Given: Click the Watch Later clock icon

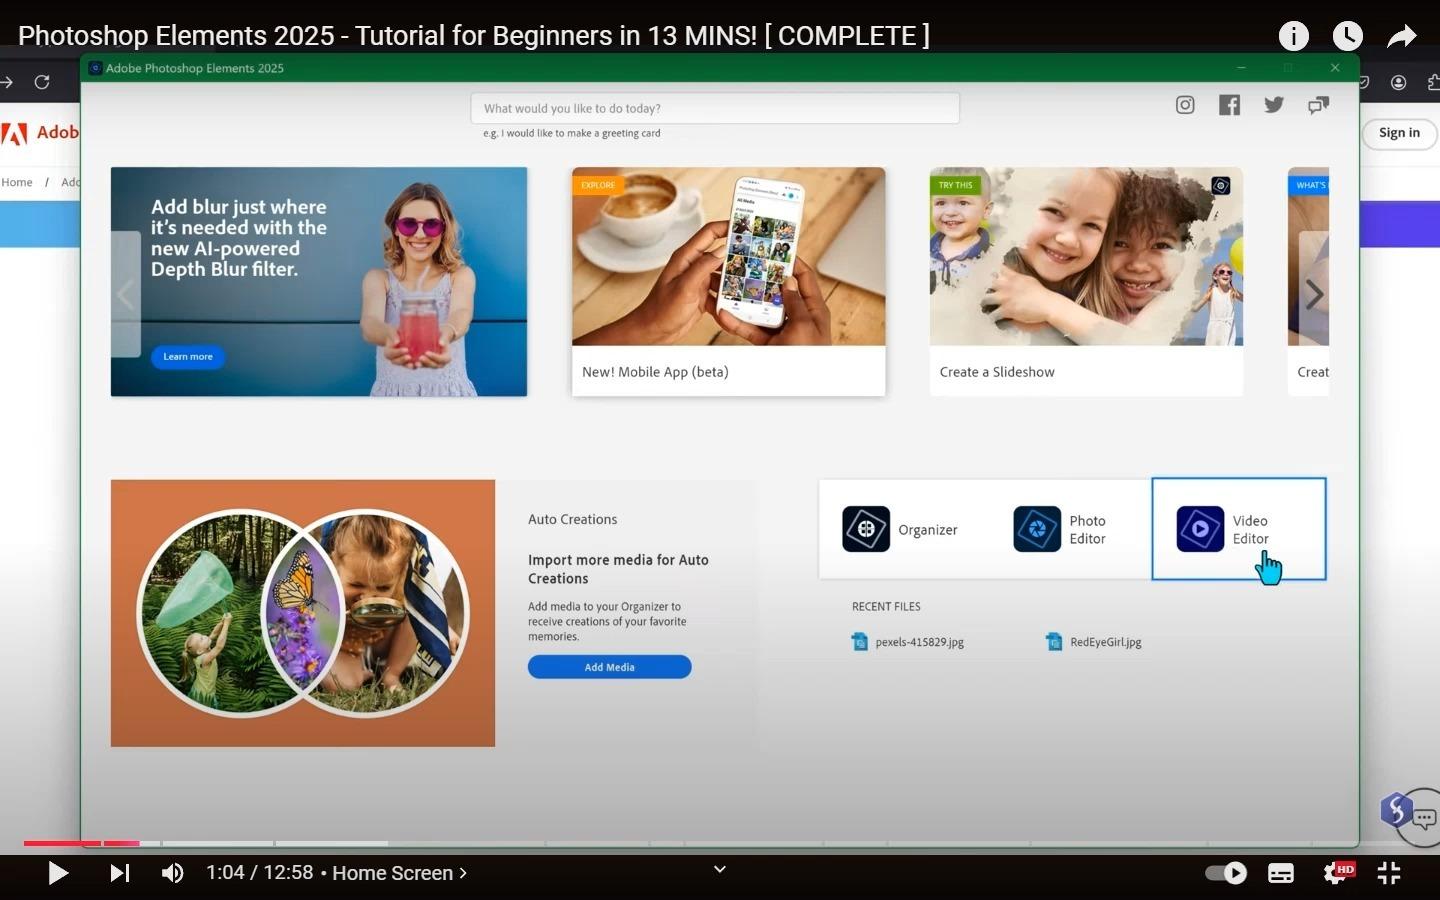Looking at the screenshot, I should click(x=1348, y=36).
